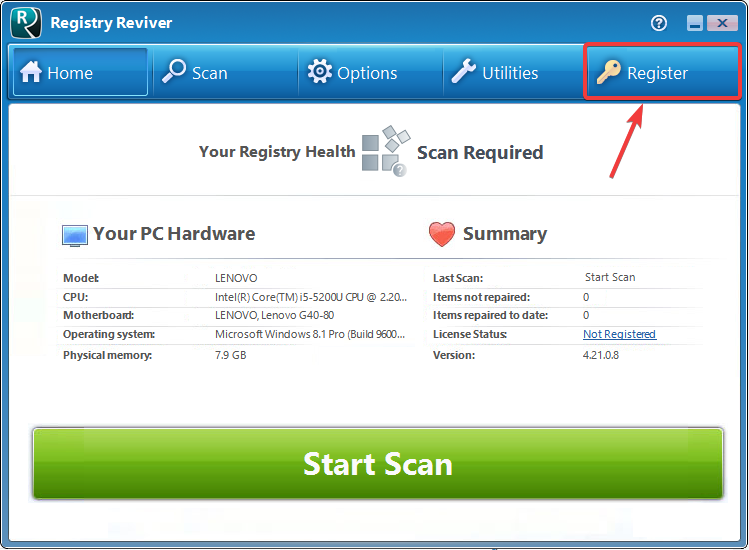Open help via the question mark icon
Screen dimensions: 749x550
659,23
